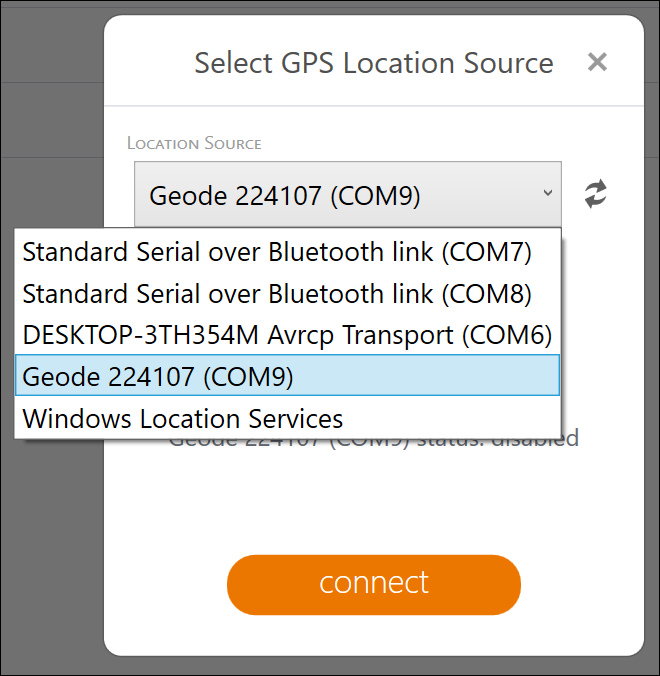660x676 pixels.
Task: Close the Select GPS Location Source dialog
Action: pos(597,62)
